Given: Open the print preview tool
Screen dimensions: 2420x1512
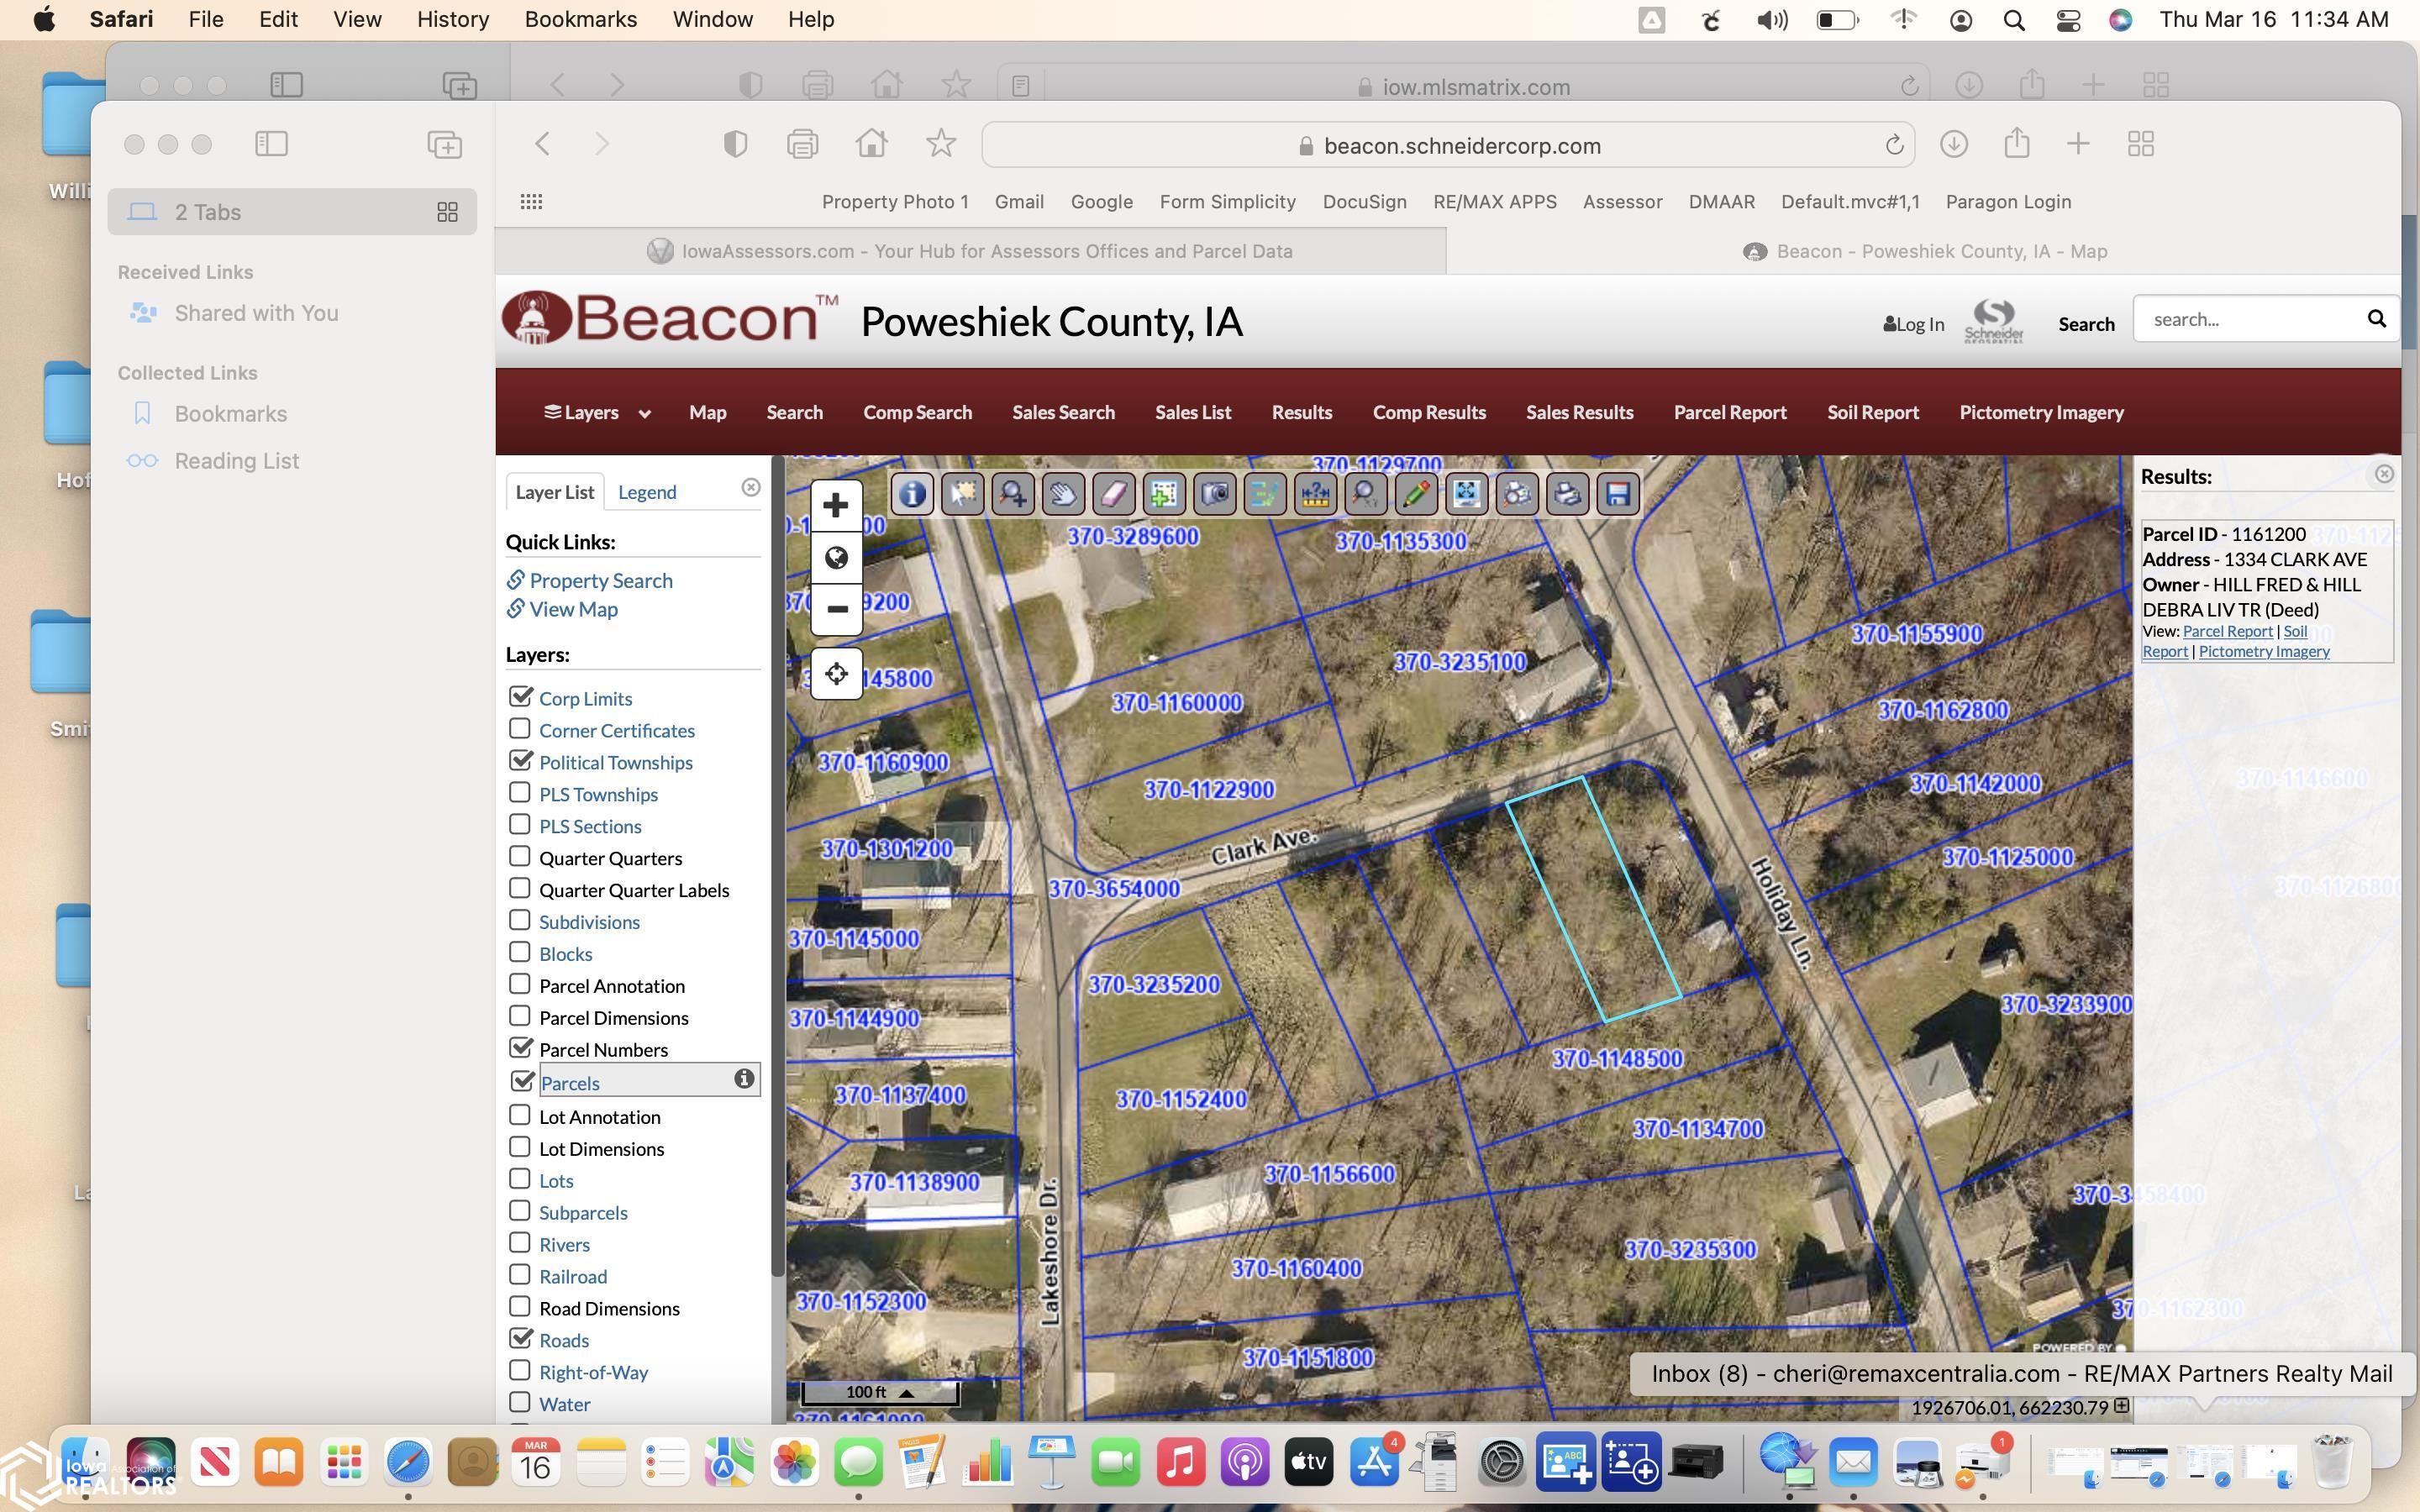Looking at the screenshot, I should [x=1518, y=494].
